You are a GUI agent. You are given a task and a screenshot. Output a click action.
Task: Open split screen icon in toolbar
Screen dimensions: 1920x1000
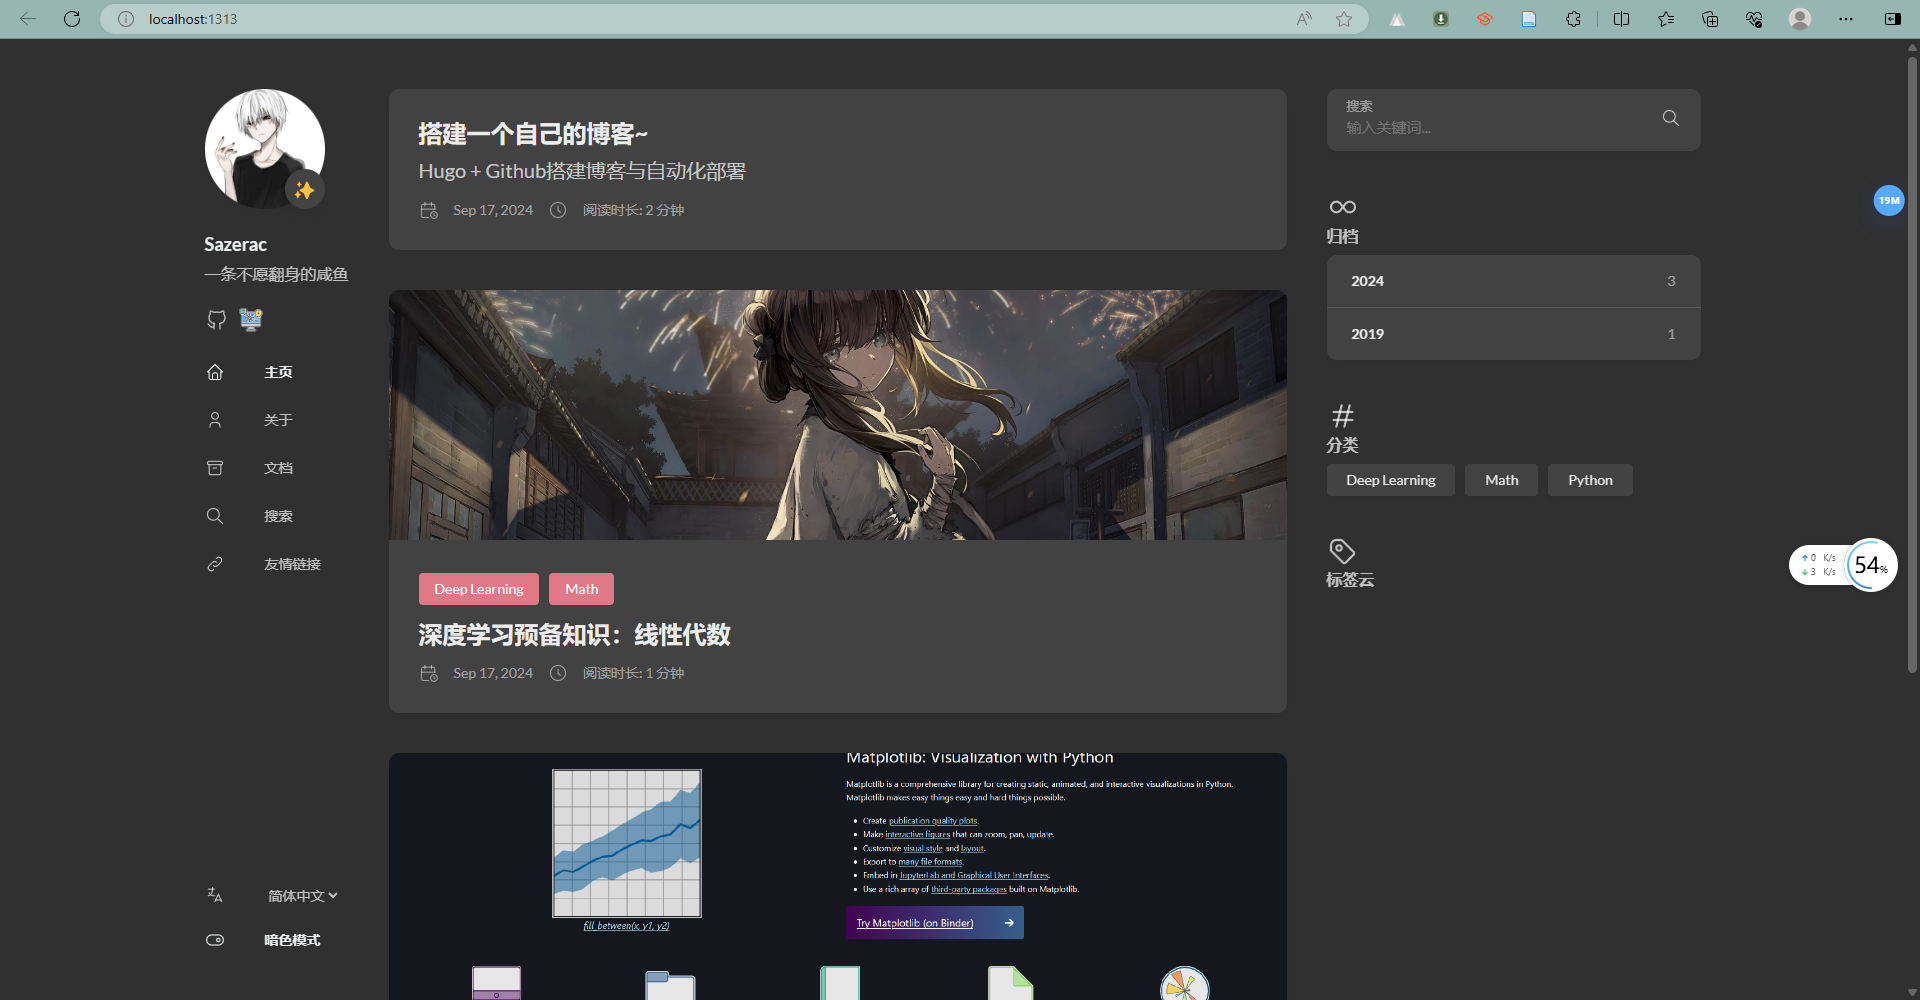tap(1621, 19)
